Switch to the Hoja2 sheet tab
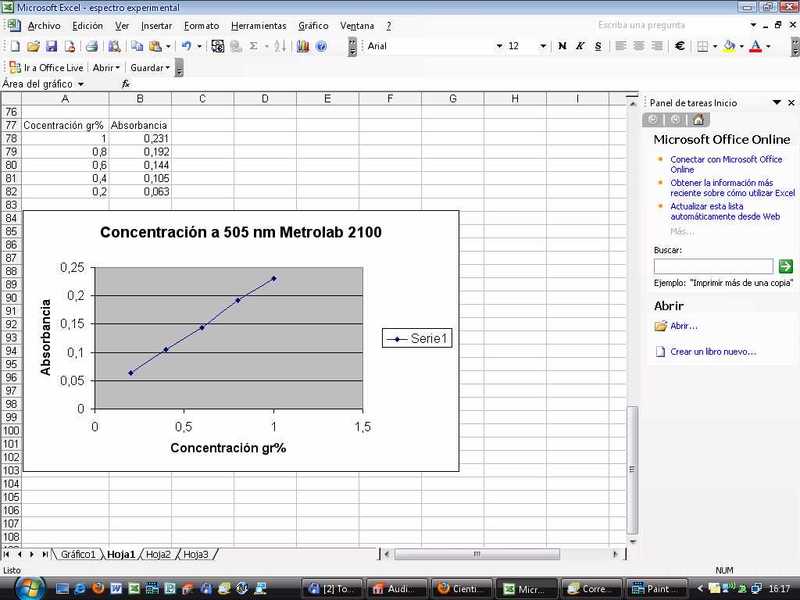This screenshot has width=800, height=600. click(158, 554)
